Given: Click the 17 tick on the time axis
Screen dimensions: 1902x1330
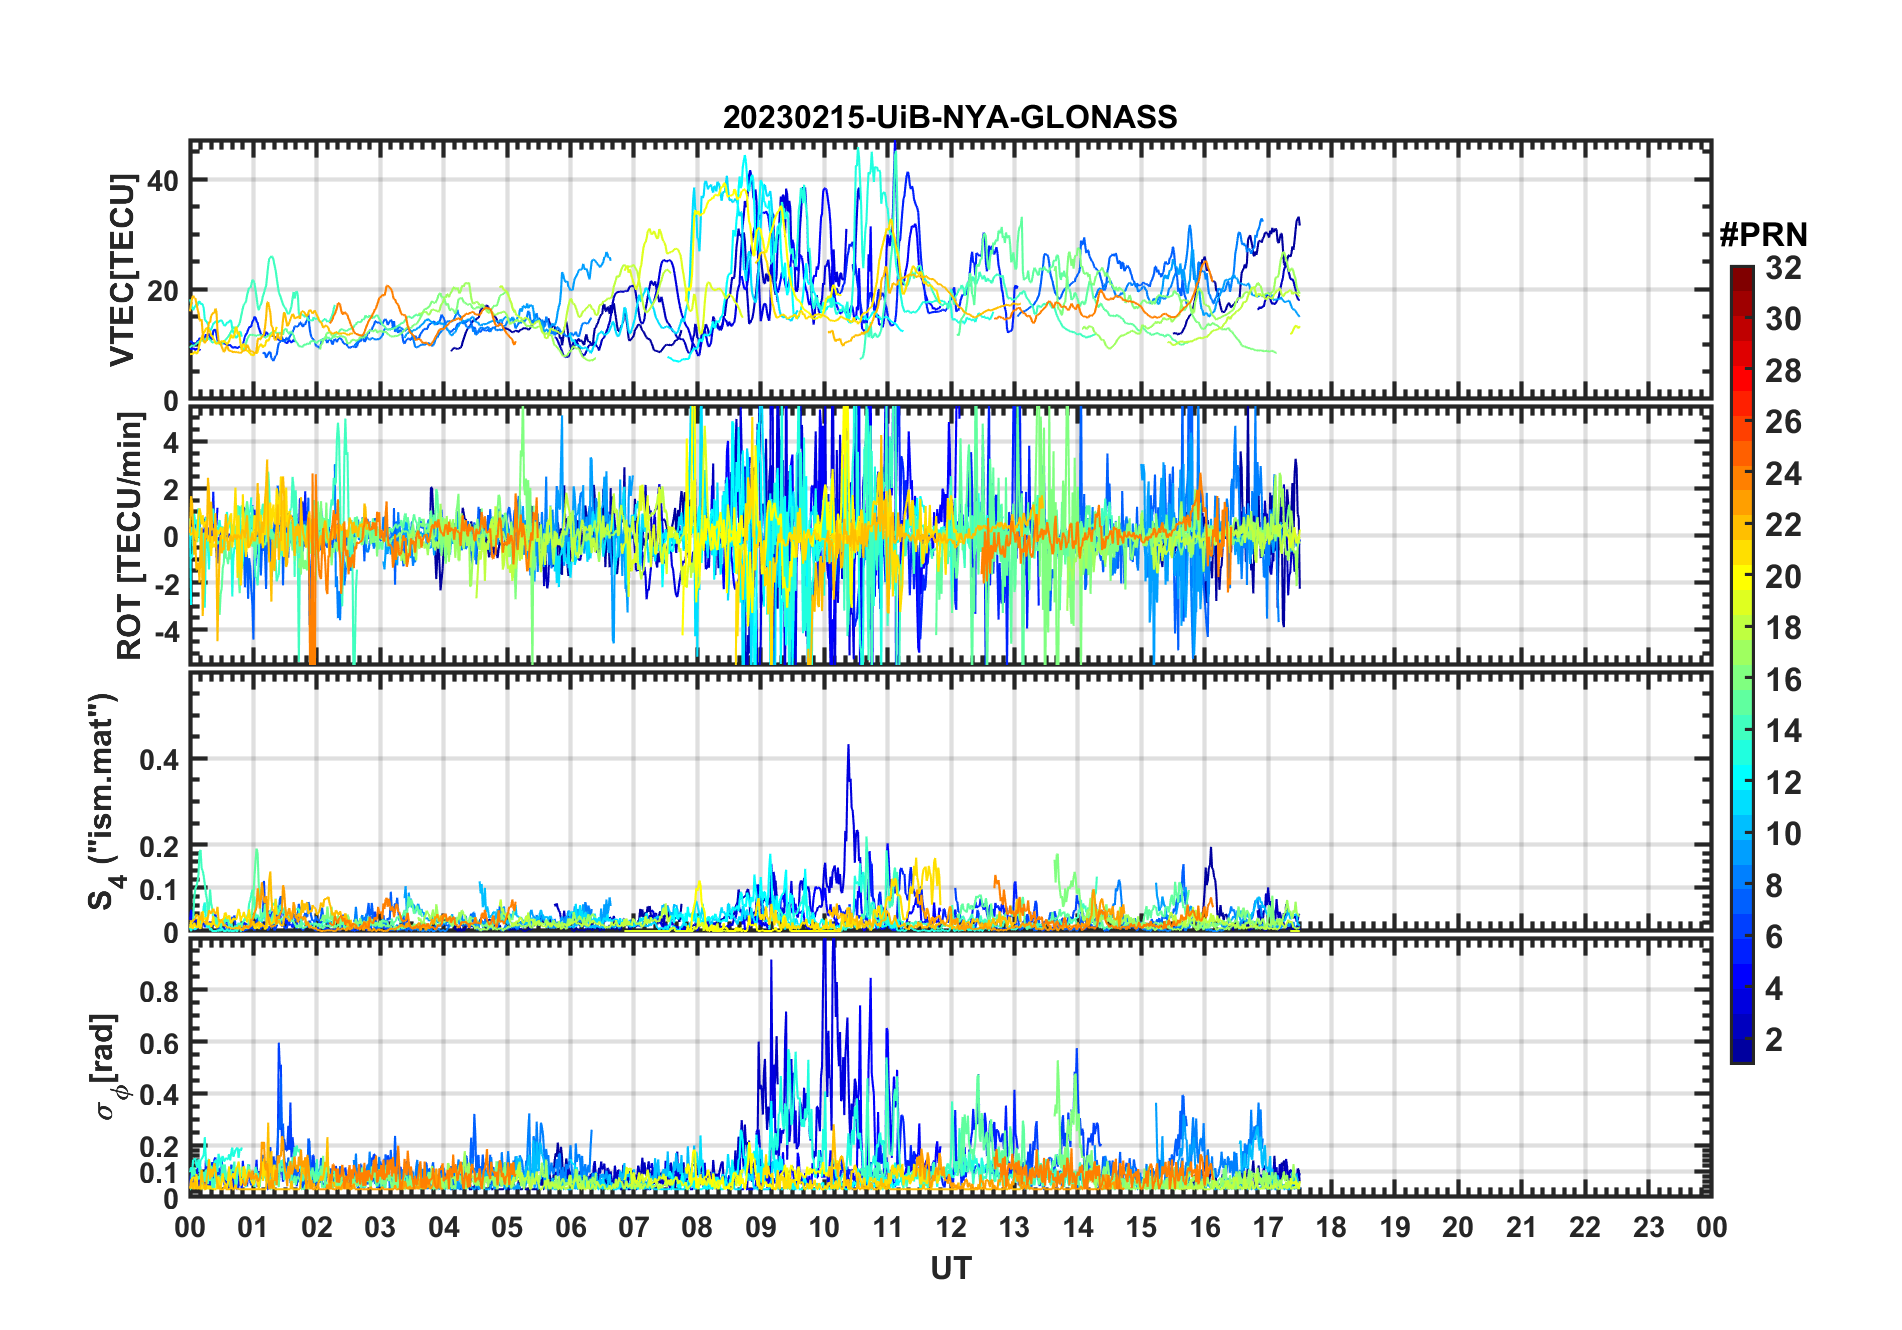Looking at the screenshot, I should (1268, 1227).
